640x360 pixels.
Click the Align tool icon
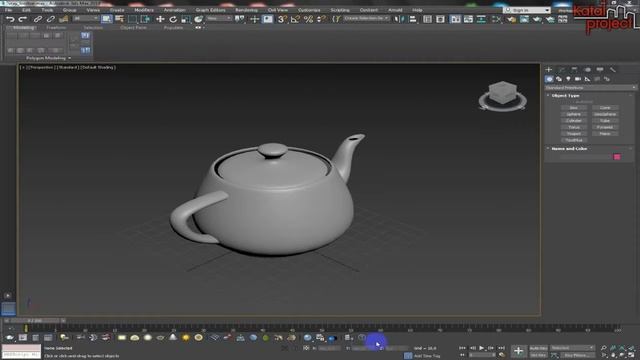coord(413,19)
